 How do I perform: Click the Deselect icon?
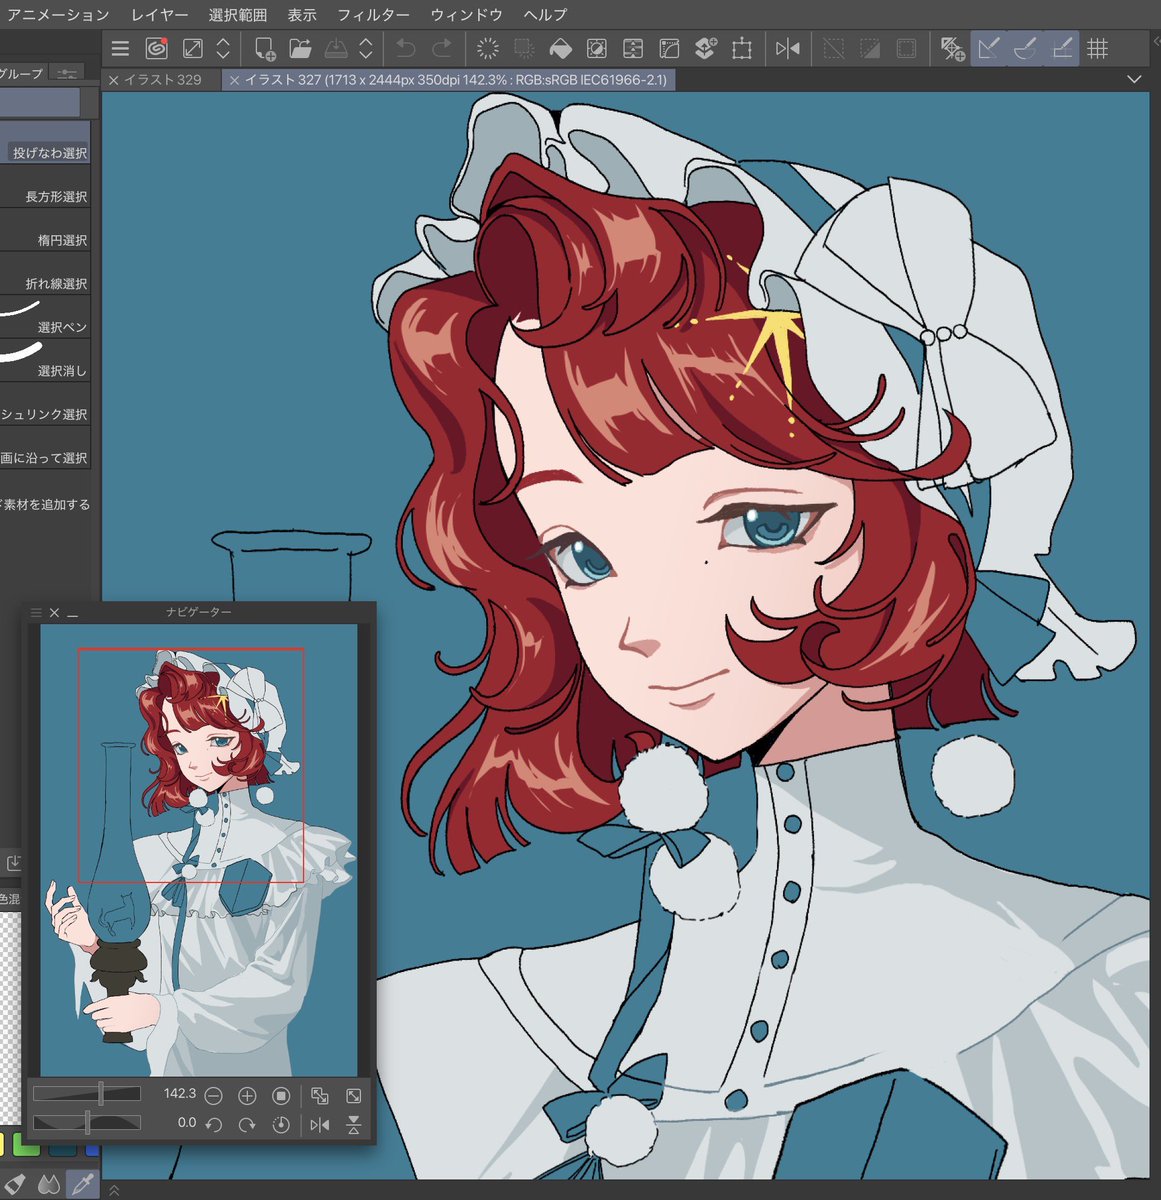click(x=834, y=48)
